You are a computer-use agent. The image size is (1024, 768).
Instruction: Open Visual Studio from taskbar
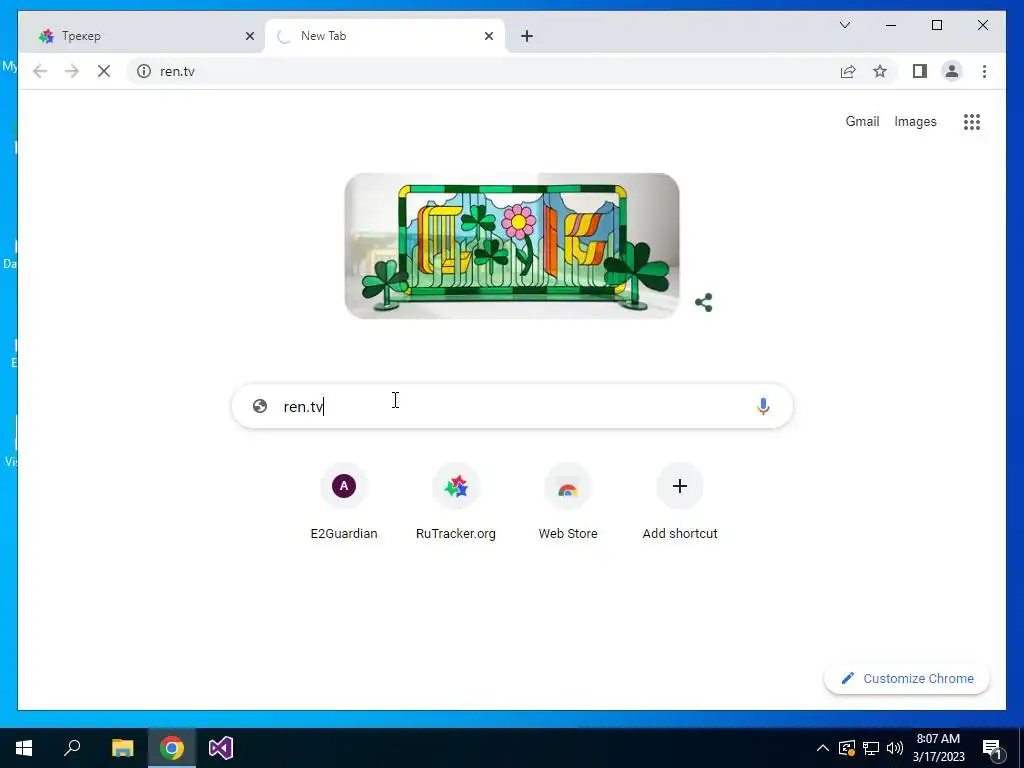(221, 748)
